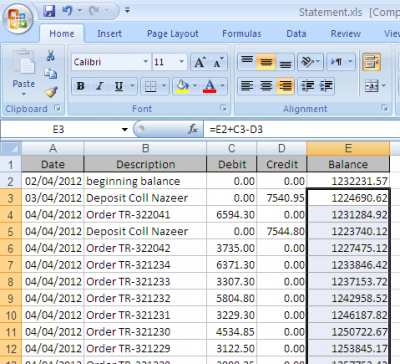The width and height of the screenshot is (400, 364).
Task: Apply the yellow fill color bucket
Action: (182, 86)
